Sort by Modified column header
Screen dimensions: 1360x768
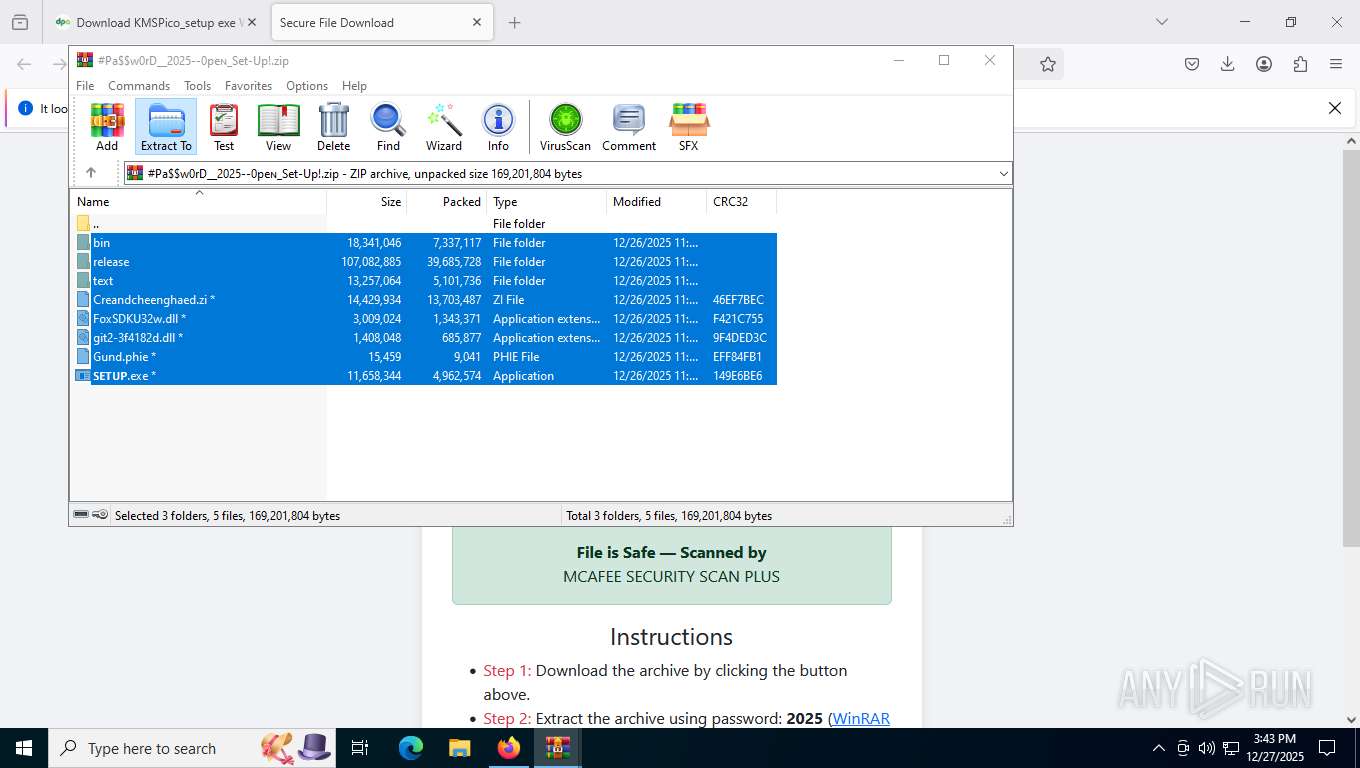(x=657, y=201)
